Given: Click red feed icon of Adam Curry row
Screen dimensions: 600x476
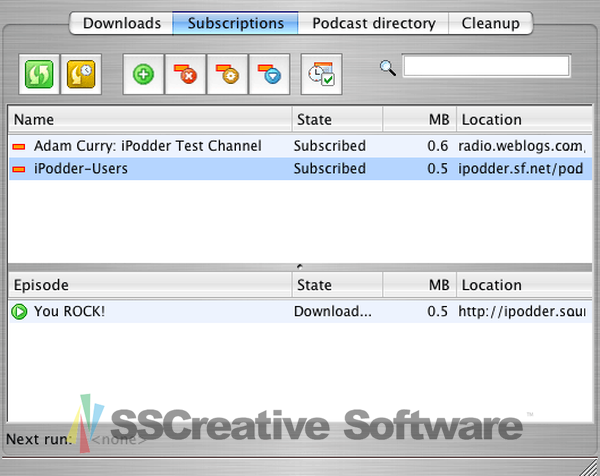Looking at the screenshot, I should tap(19, 147).
